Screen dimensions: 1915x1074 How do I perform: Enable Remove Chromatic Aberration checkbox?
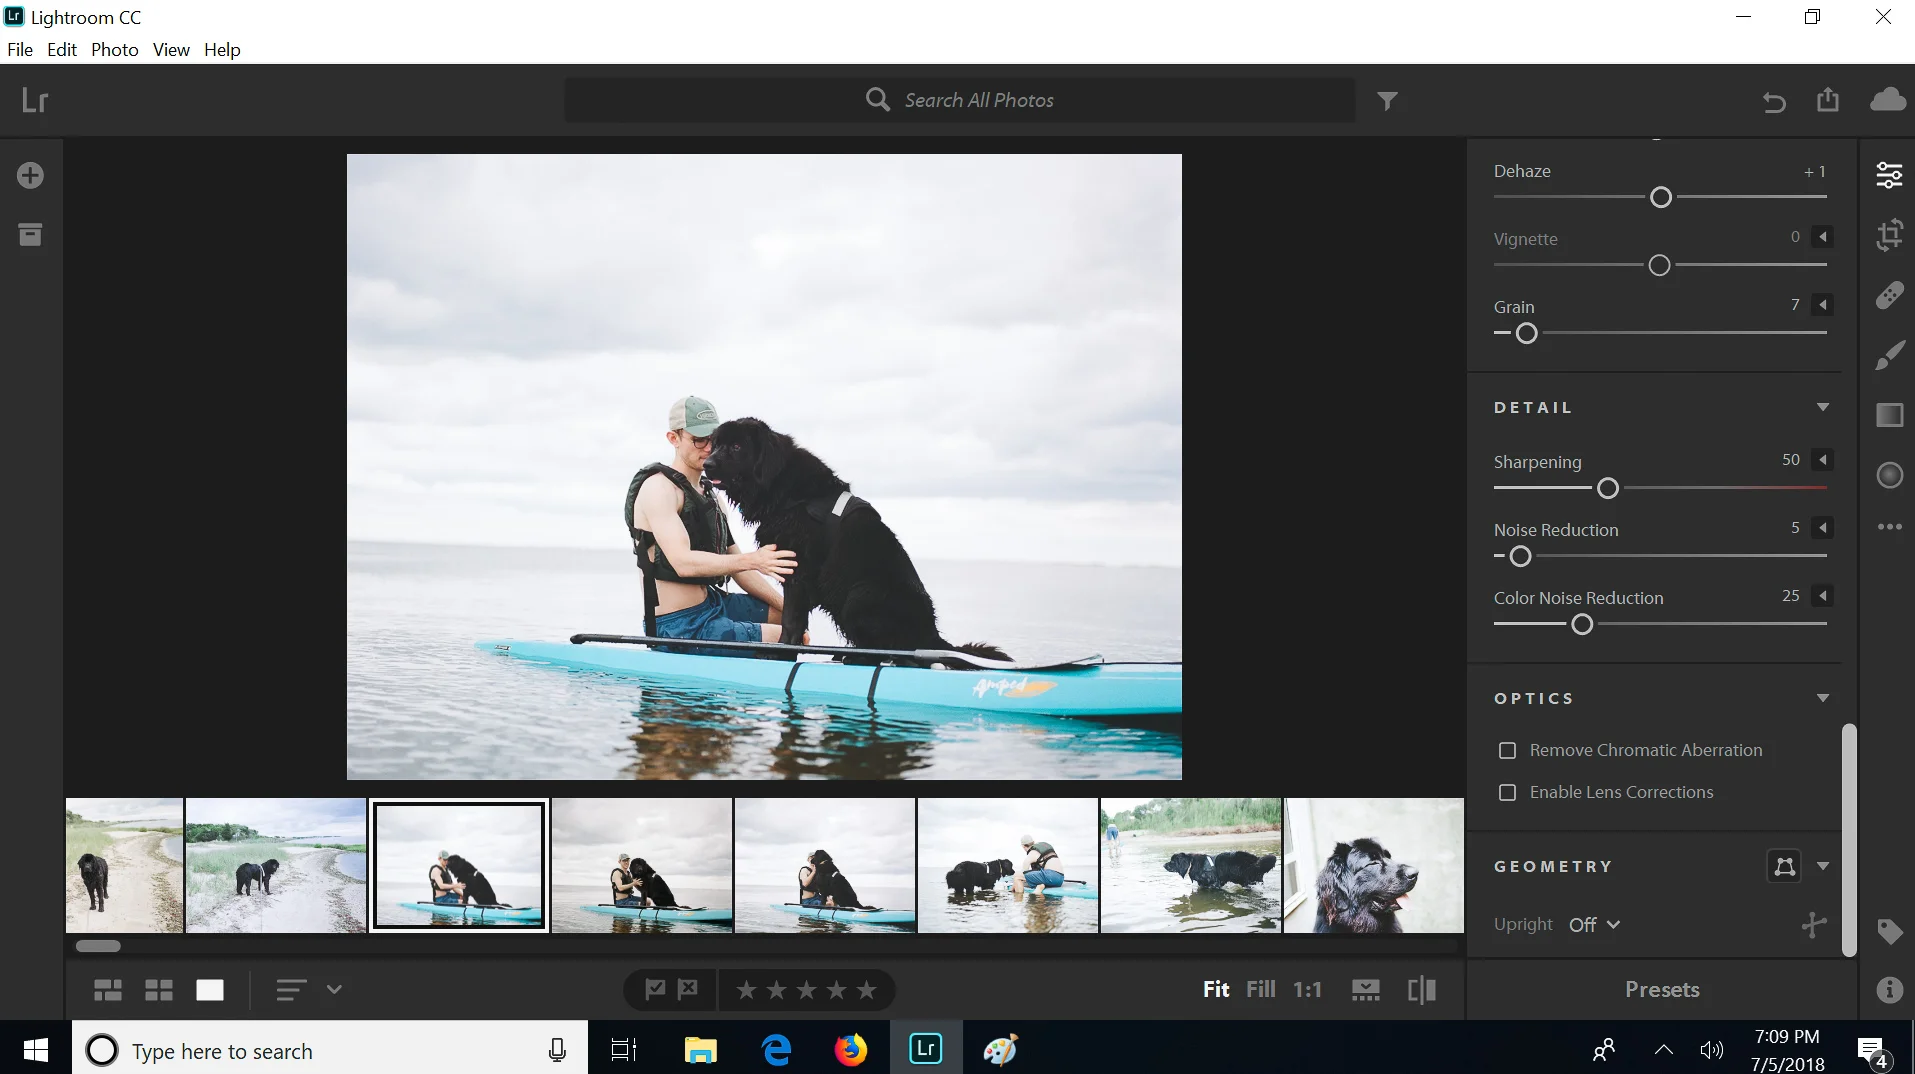(1507, 750)
